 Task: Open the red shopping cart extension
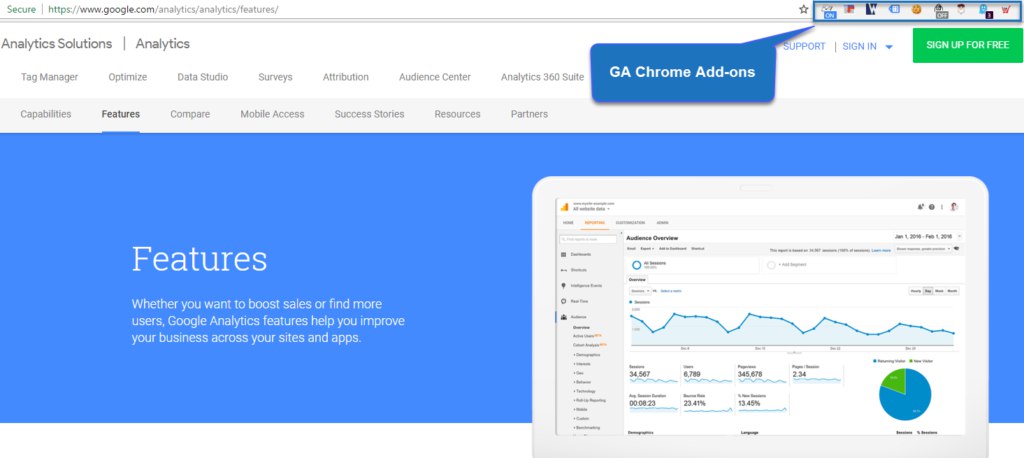[x=1006, y=10]
